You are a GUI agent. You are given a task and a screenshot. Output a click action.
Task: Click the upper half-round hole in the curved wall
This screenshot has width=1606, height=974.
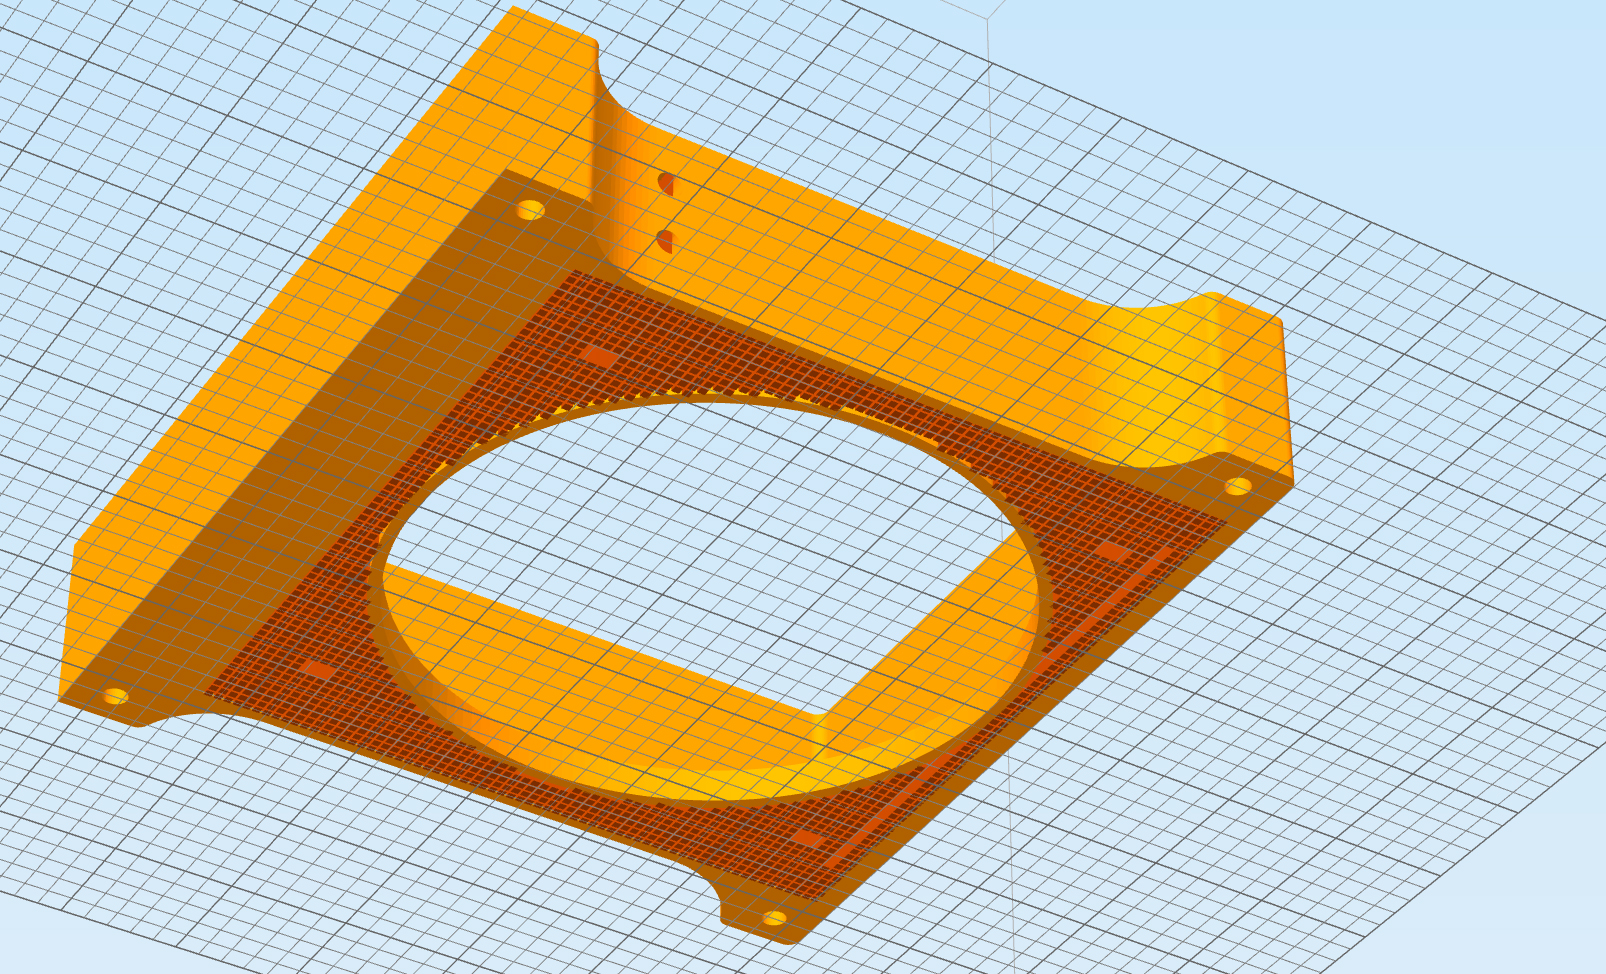point(666,184)
